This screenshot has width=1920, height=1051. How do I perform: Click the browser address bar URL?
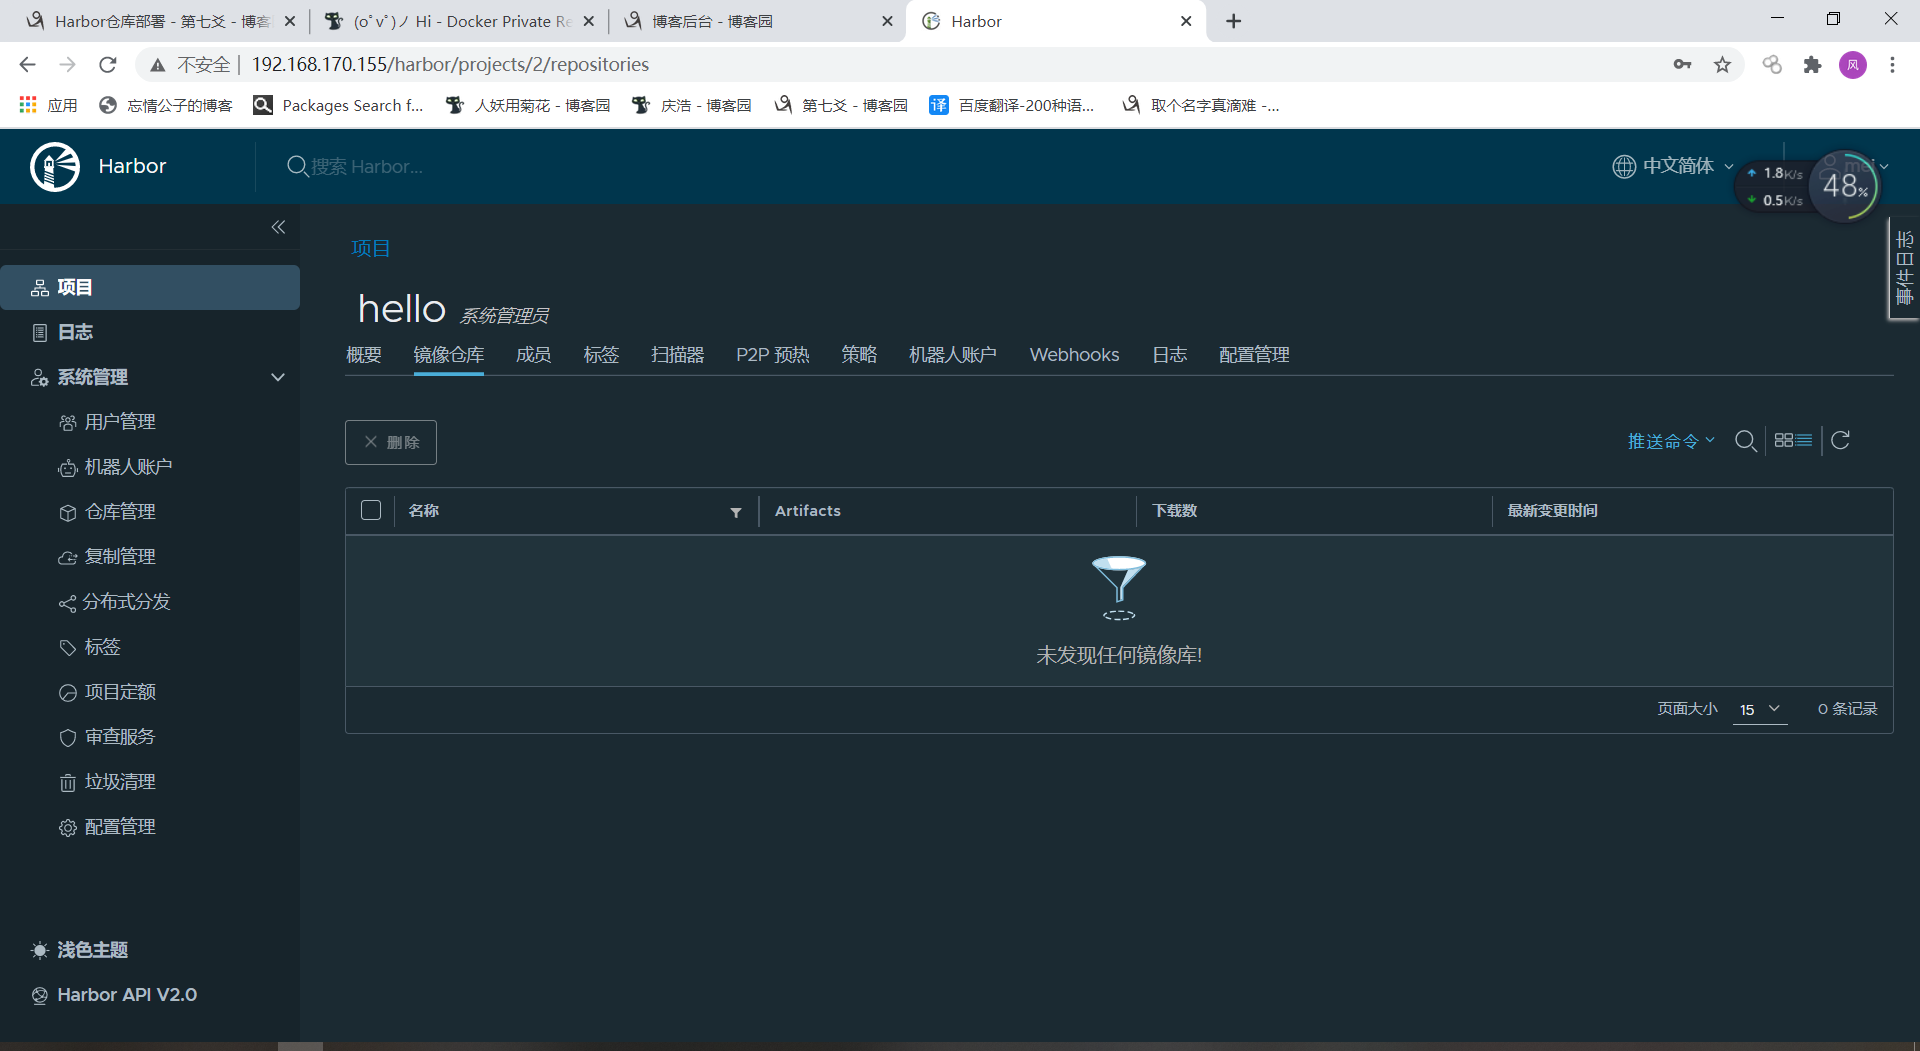pyautogui.click(x=450, y=65)
